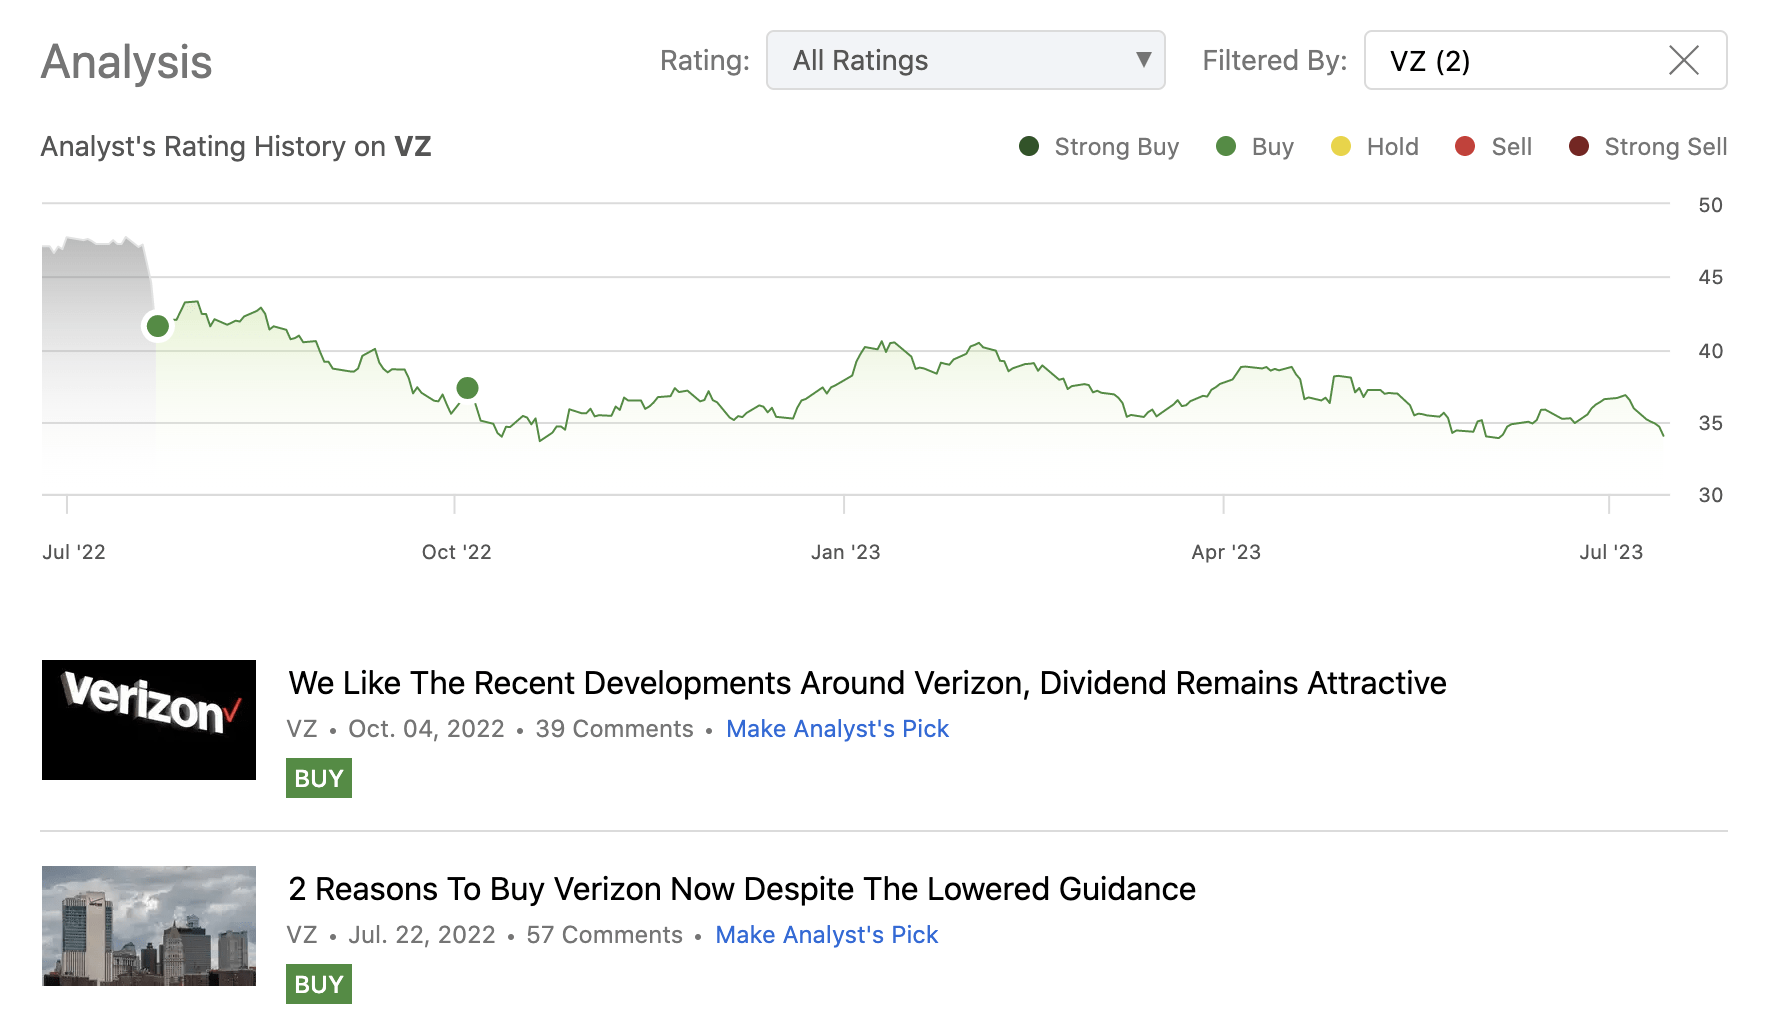This screenshot has height=1034, width=1766.
Task: Click VZ ticker beside Jul. 22, 2022
Action: pyautogui.click(x=302, y=935)
